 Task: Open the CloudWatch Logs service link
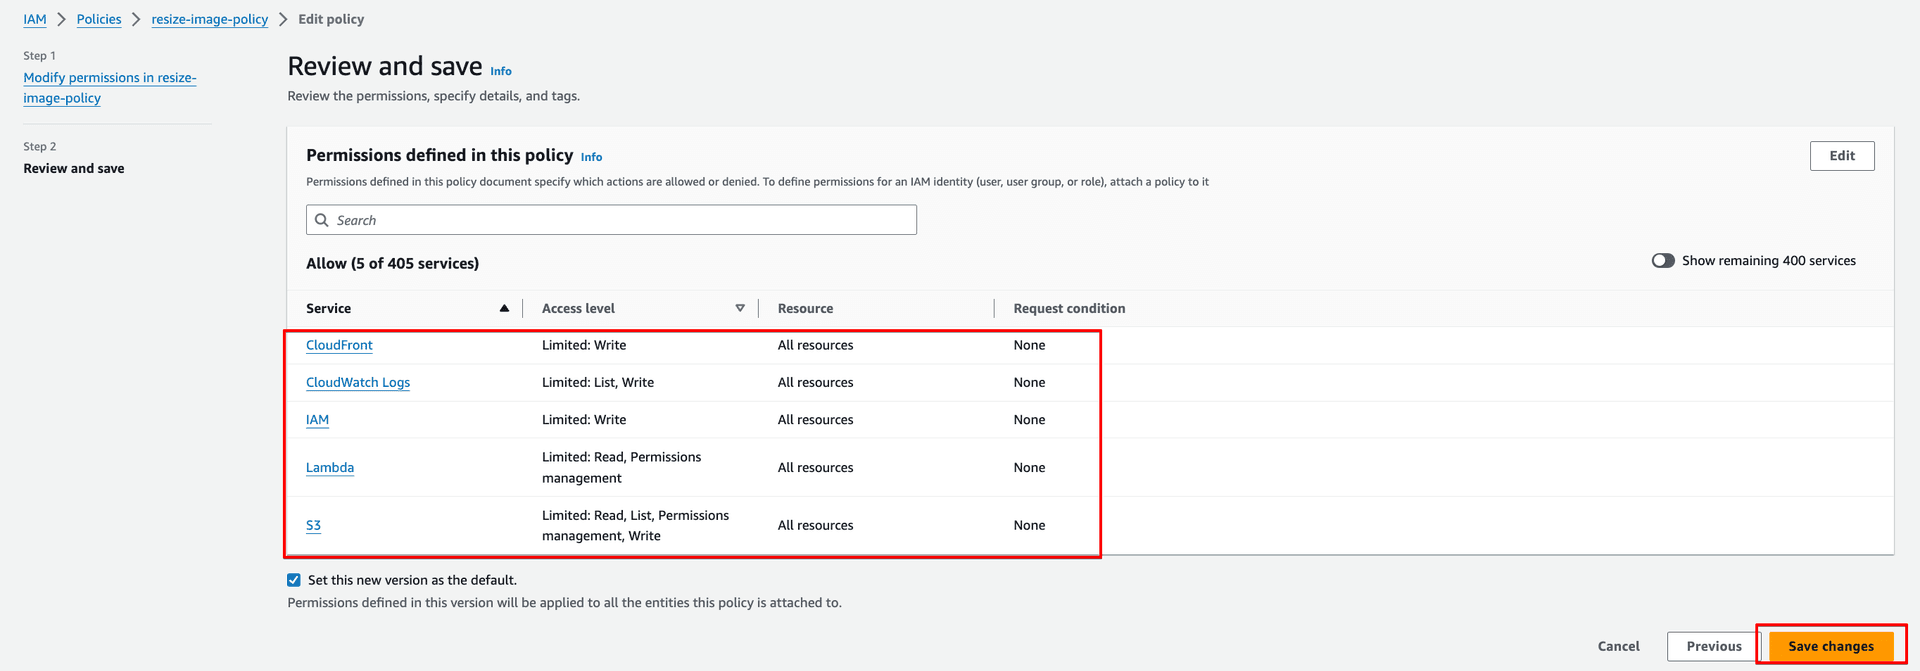[358, 382]
